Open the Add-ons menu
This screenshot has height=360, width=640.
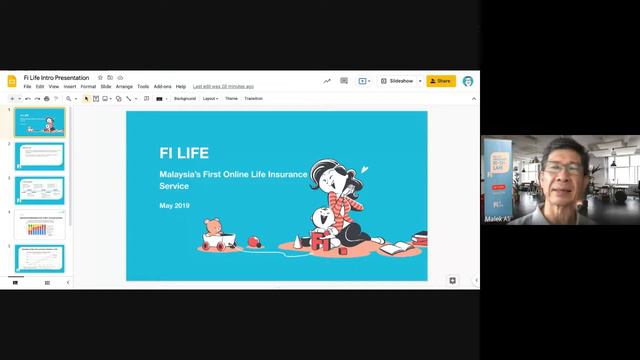click(x=162, y=87)
